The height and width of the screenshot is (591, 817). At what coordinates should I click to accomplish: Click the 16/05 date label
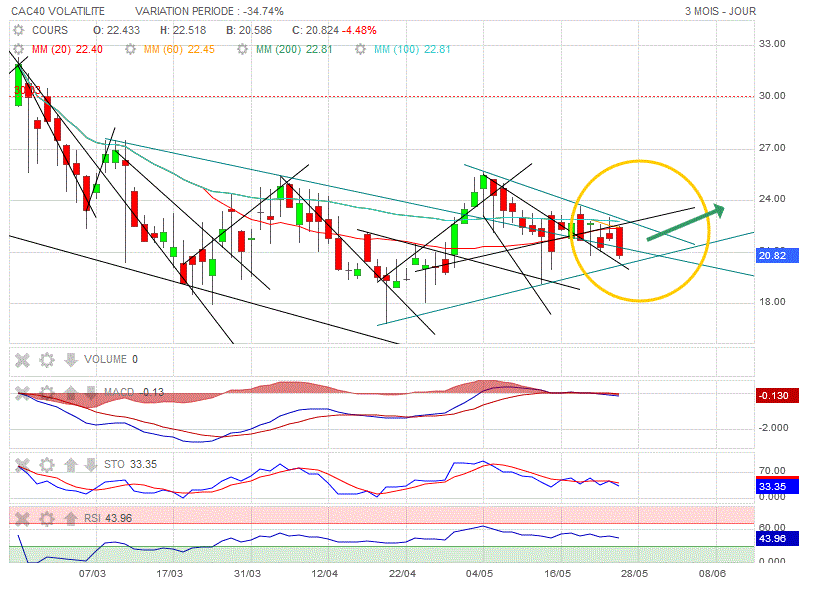(558, 574)
